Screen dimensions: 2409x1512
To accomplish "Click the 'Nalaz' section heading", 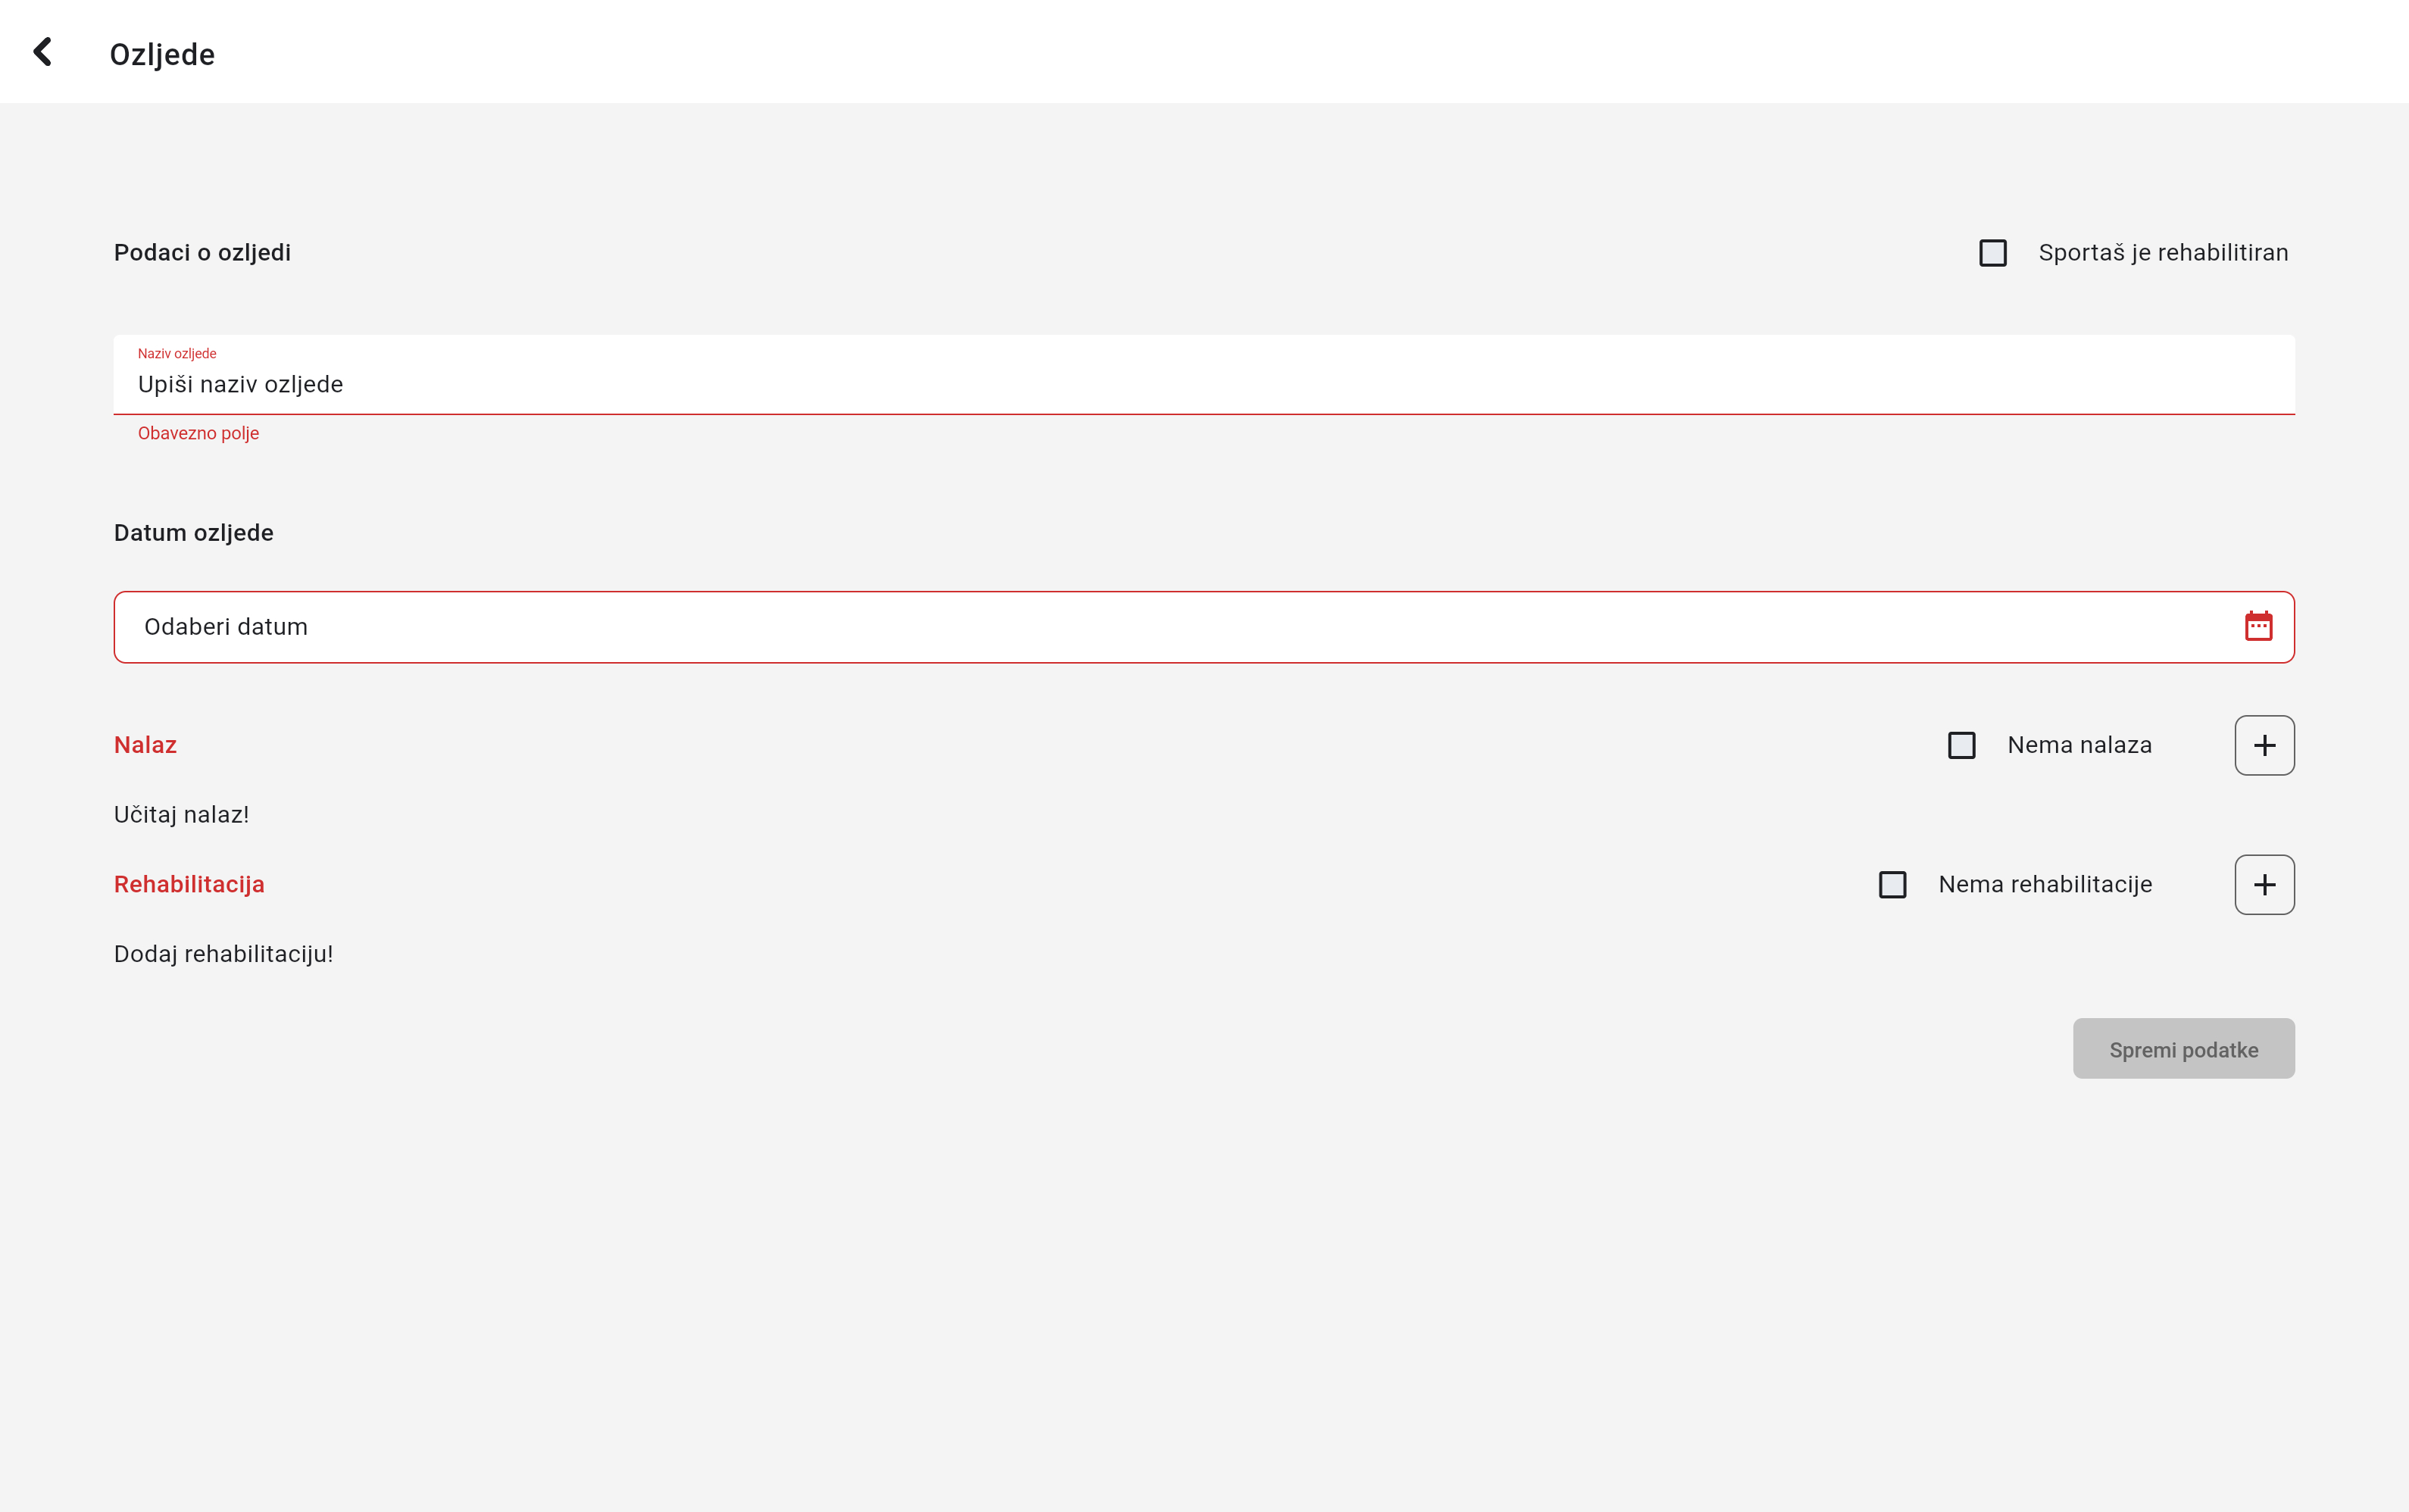I will pos(145,745).
